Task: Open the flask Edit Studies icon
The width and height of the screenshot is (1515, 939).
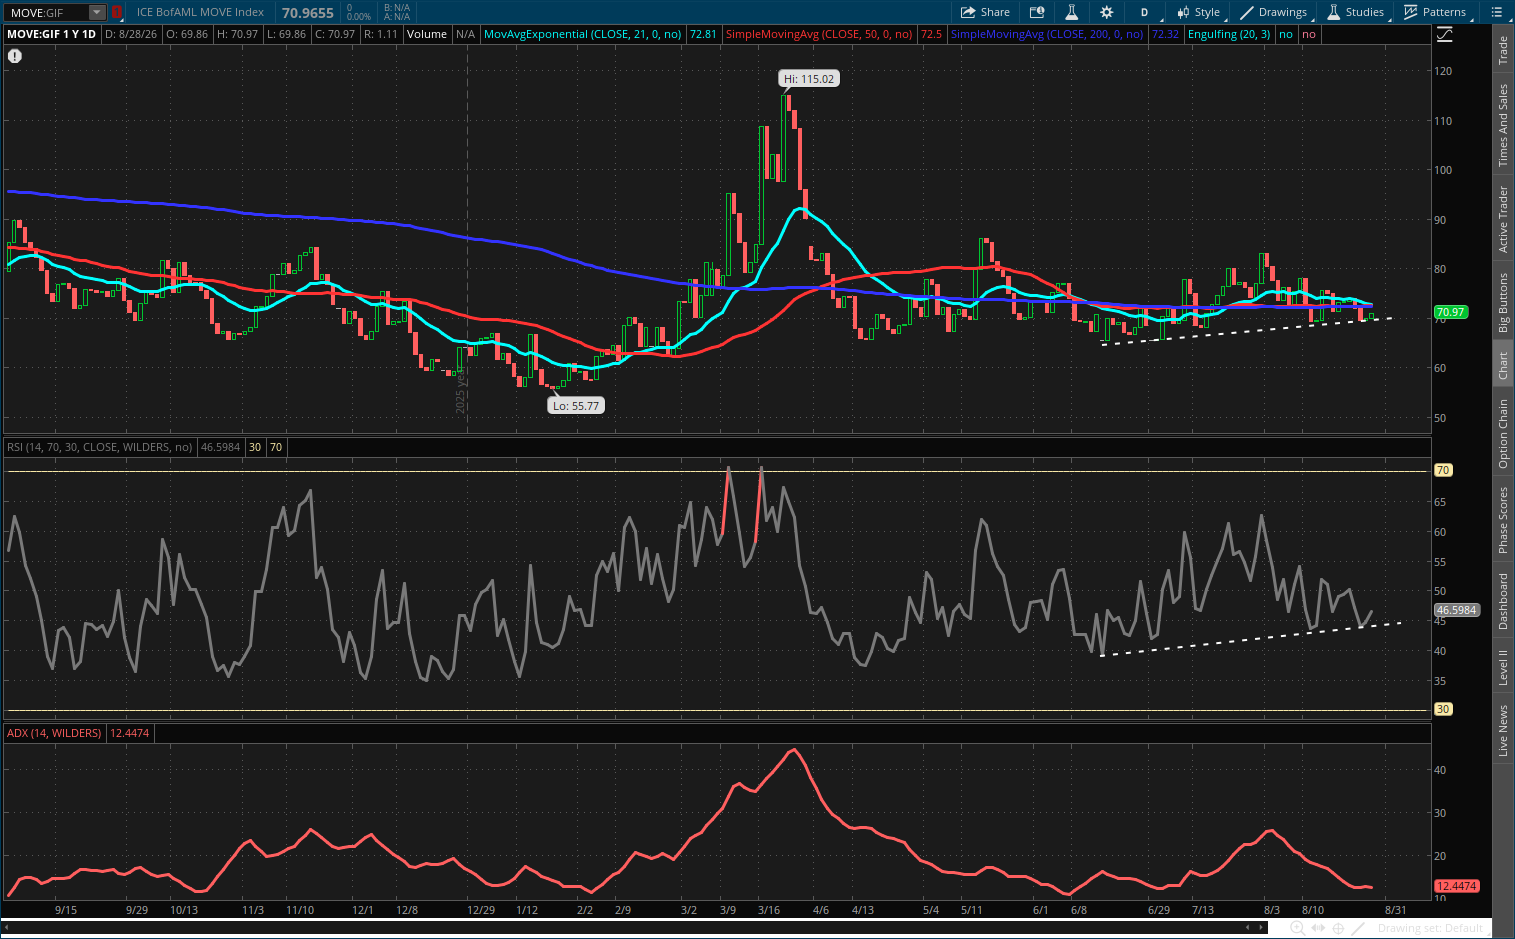Action: 1071,12
